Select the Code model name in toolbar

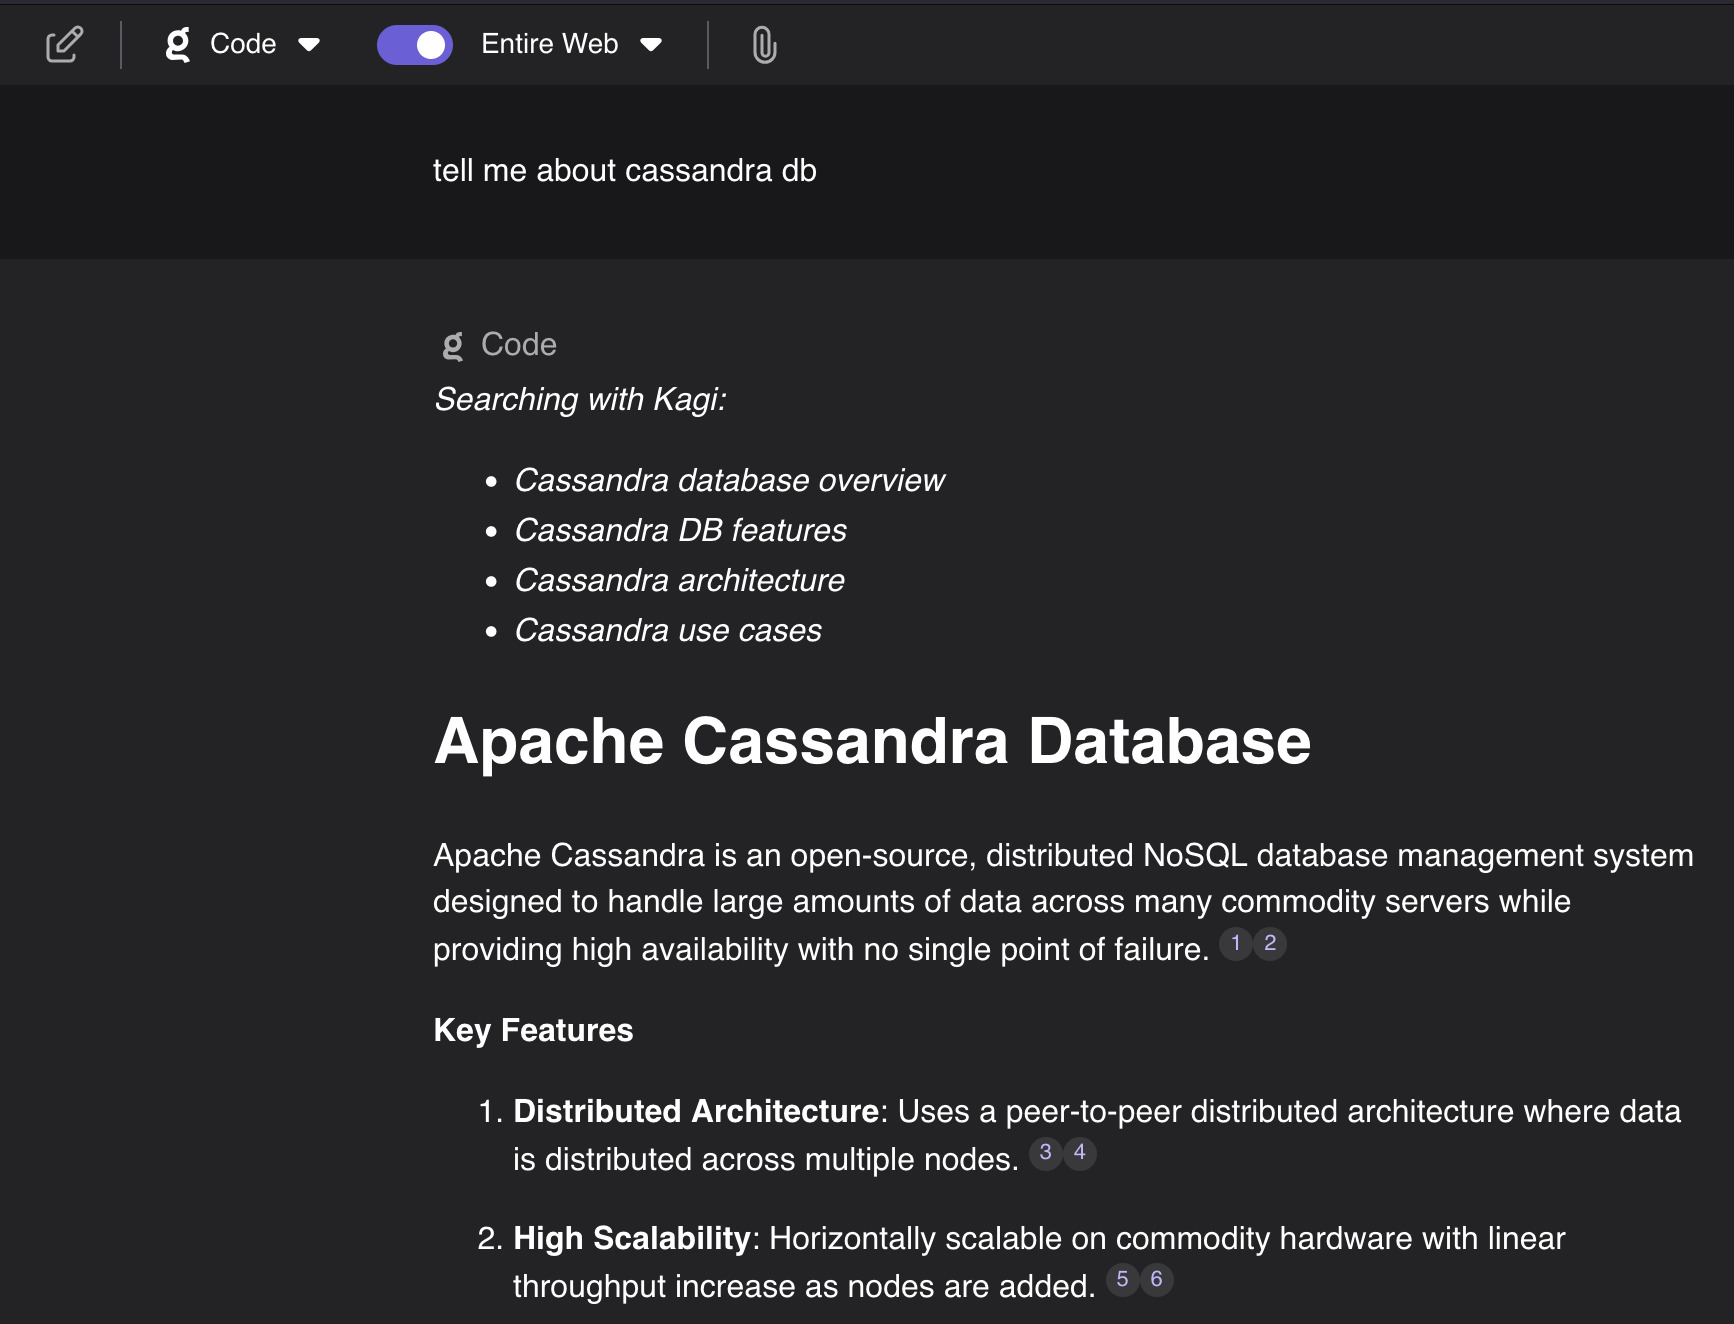pyautogui.click(x=243, y=45)
